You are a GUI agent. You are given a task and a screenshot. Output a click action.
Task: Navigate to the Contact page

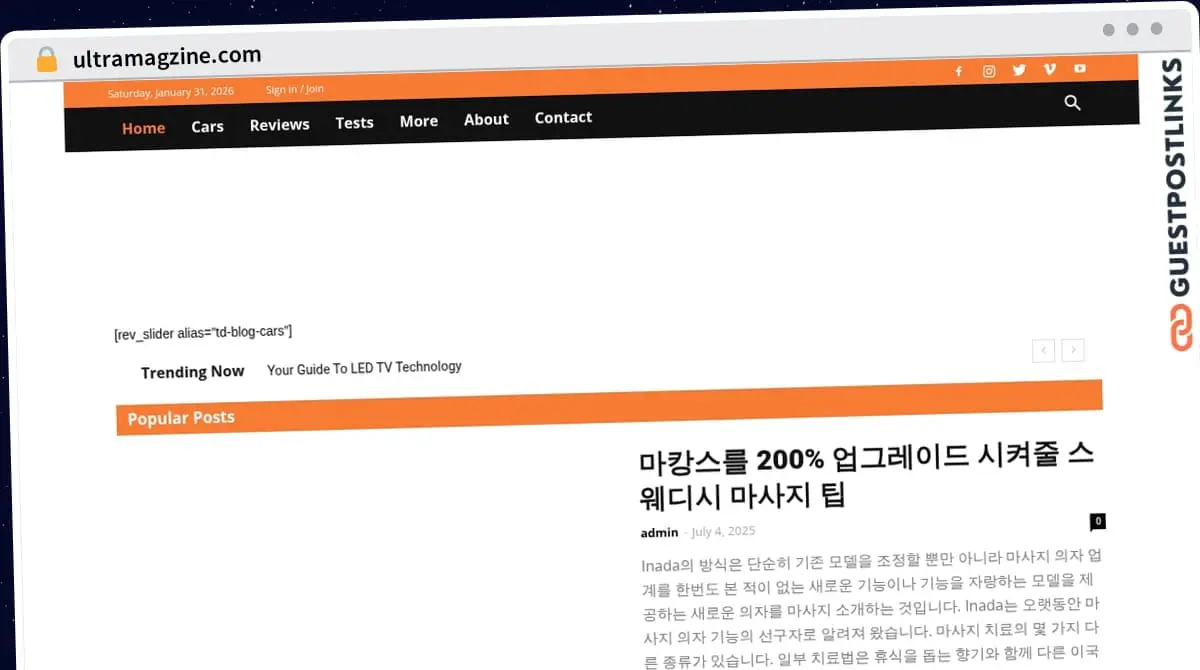click(563, 117)
